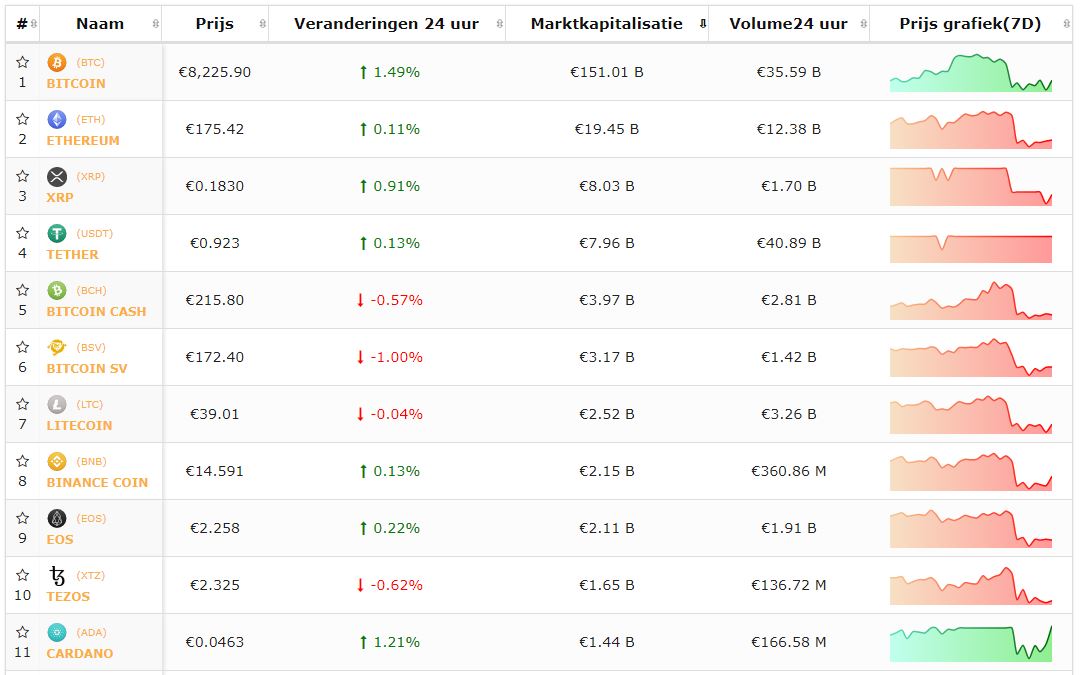Sort by Veranderingen 24 uur column
Screen dimensions: 1080x675
tap(386, 23)
